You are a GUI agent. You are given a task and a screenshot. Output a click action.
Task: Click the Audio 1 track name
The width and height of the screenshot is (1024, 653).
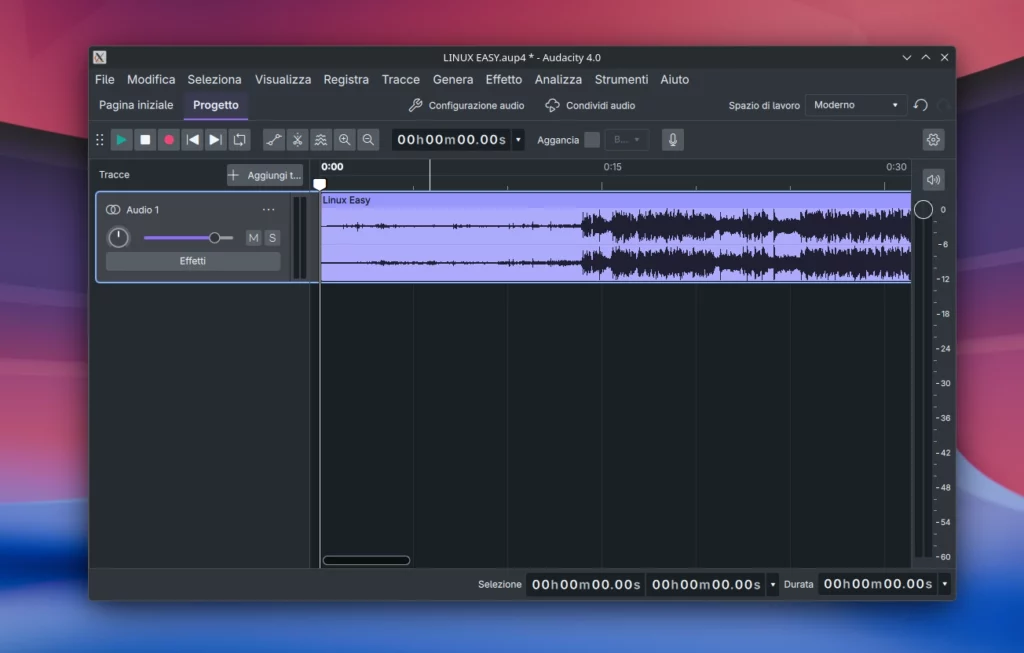[142, 210]
